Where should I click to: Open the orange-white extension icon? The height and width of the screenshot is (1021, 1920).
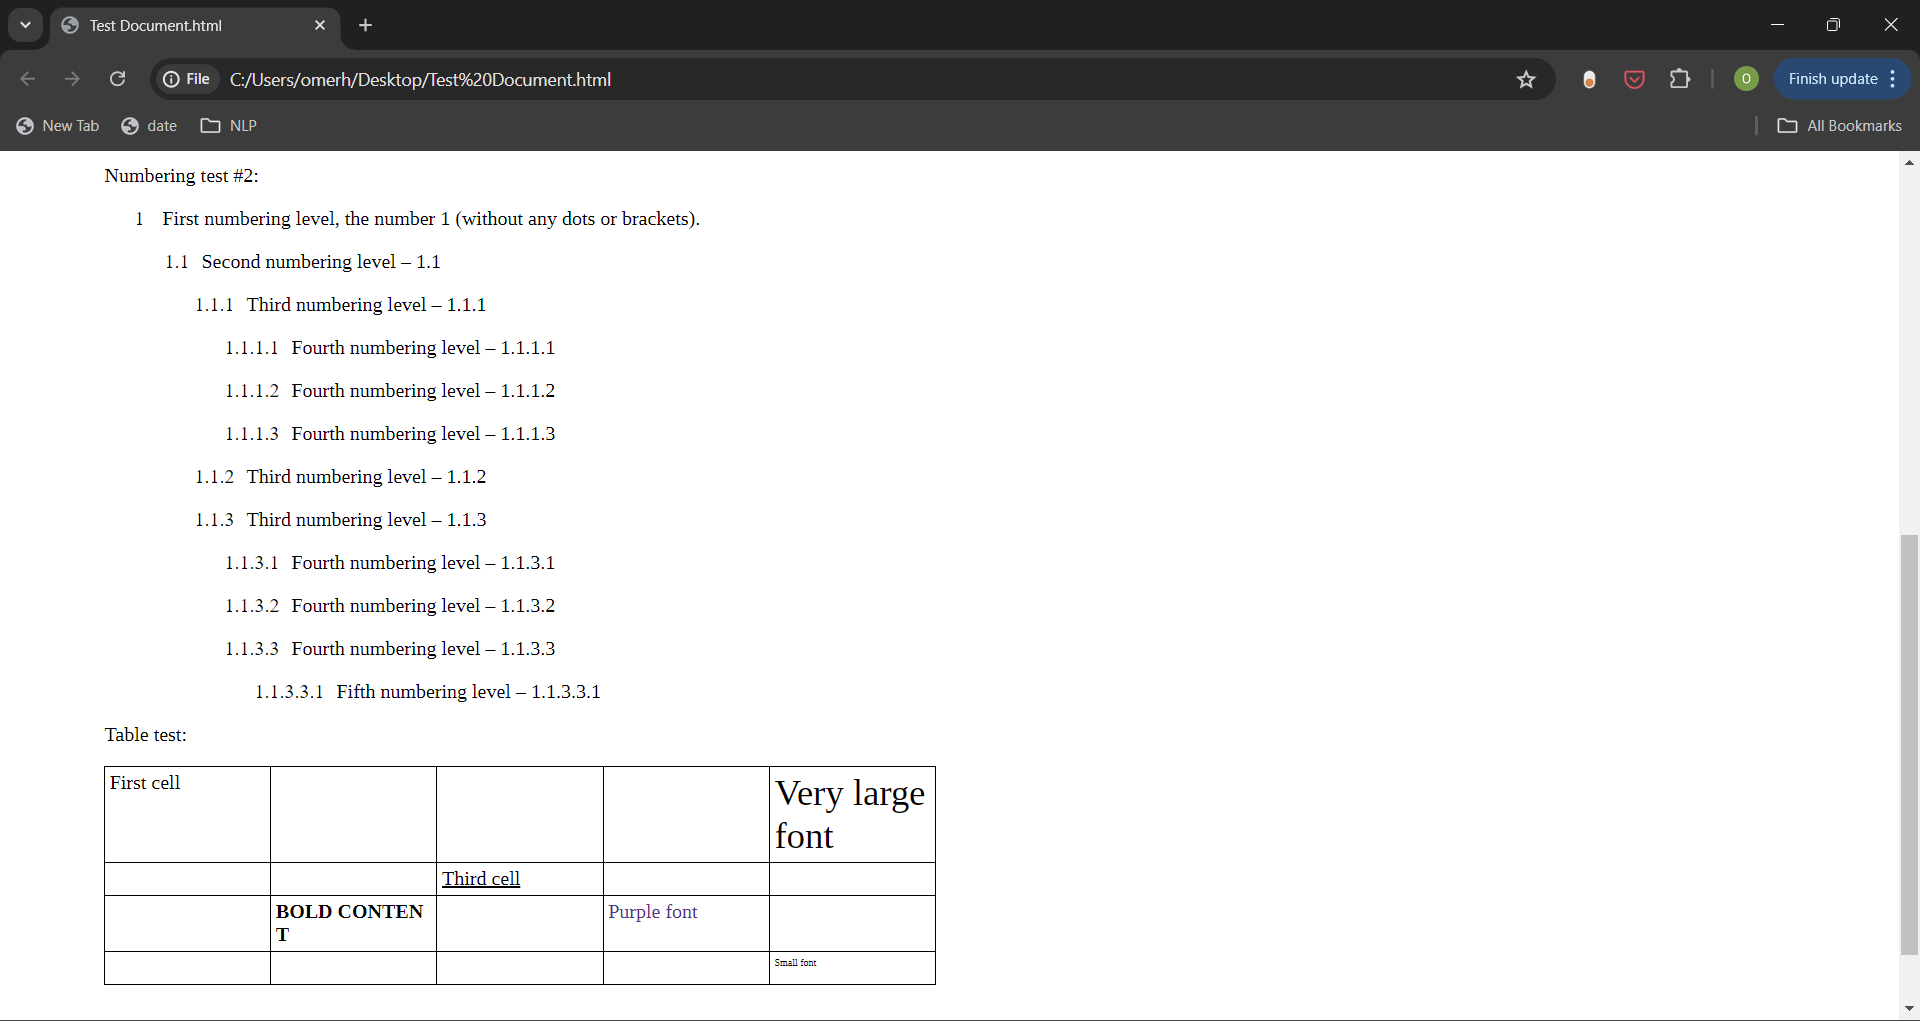(1589, 79)
